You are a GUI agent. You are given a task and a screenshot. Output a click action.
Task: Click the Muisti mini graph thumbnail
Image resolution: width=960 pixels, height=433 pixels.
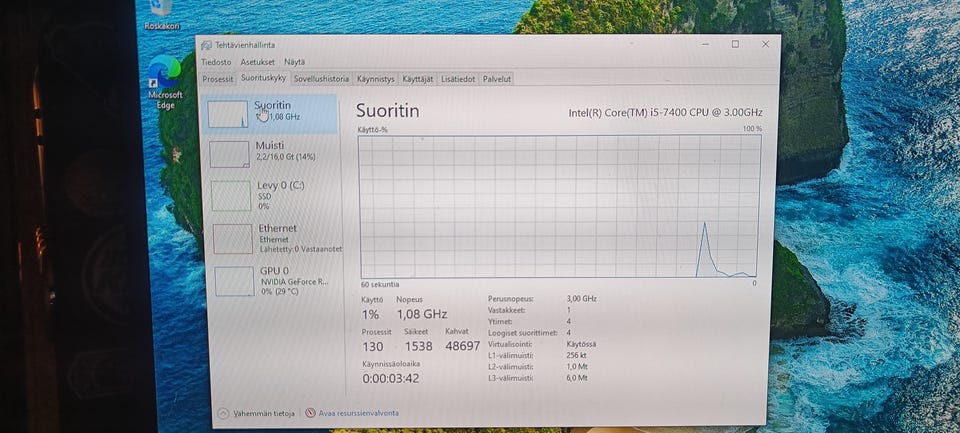tap(230, 154)
